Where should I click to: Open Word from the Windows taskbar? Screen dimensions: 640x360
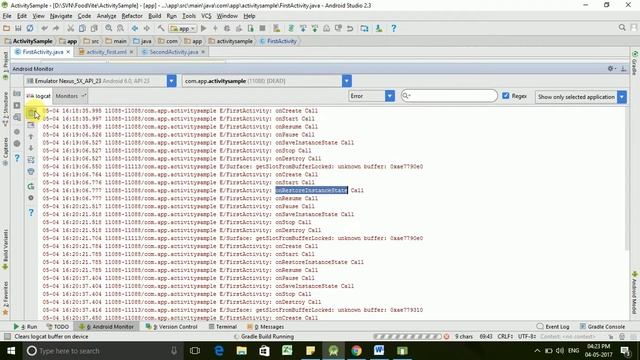point(379,351)
